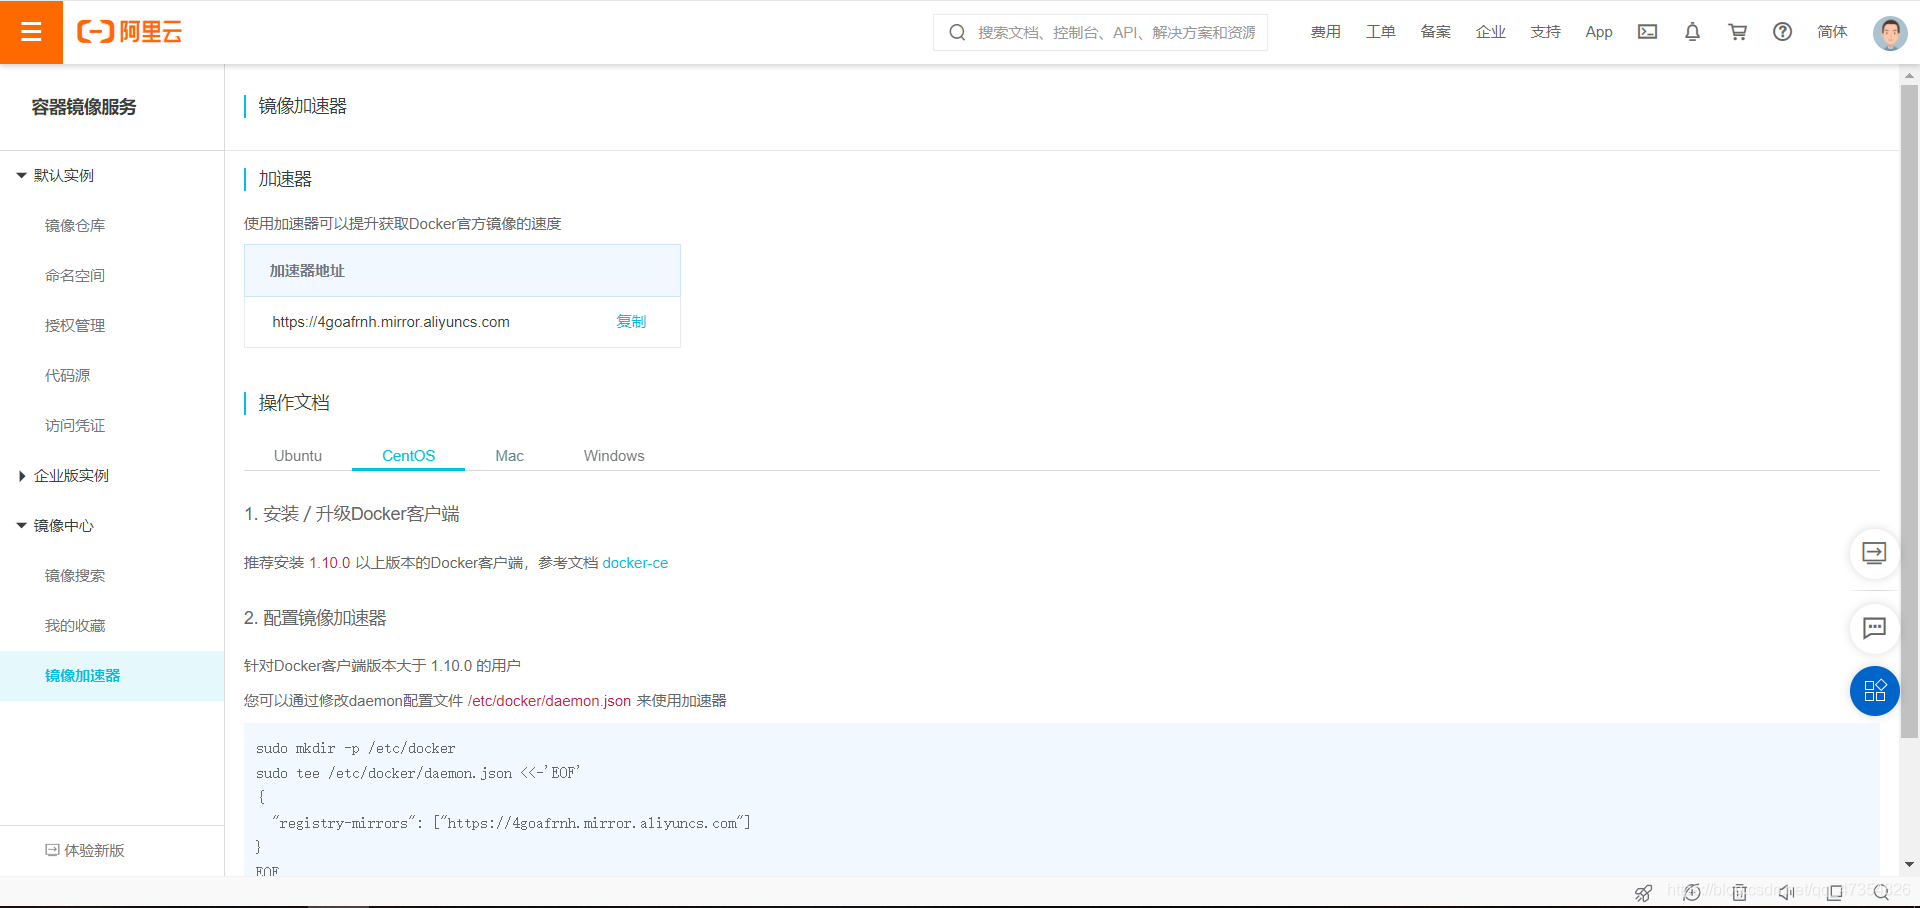The width and height of the screenshot is (1920, 908).
Task: Switch to the Ubuntu tab
Action: [298, 455]
